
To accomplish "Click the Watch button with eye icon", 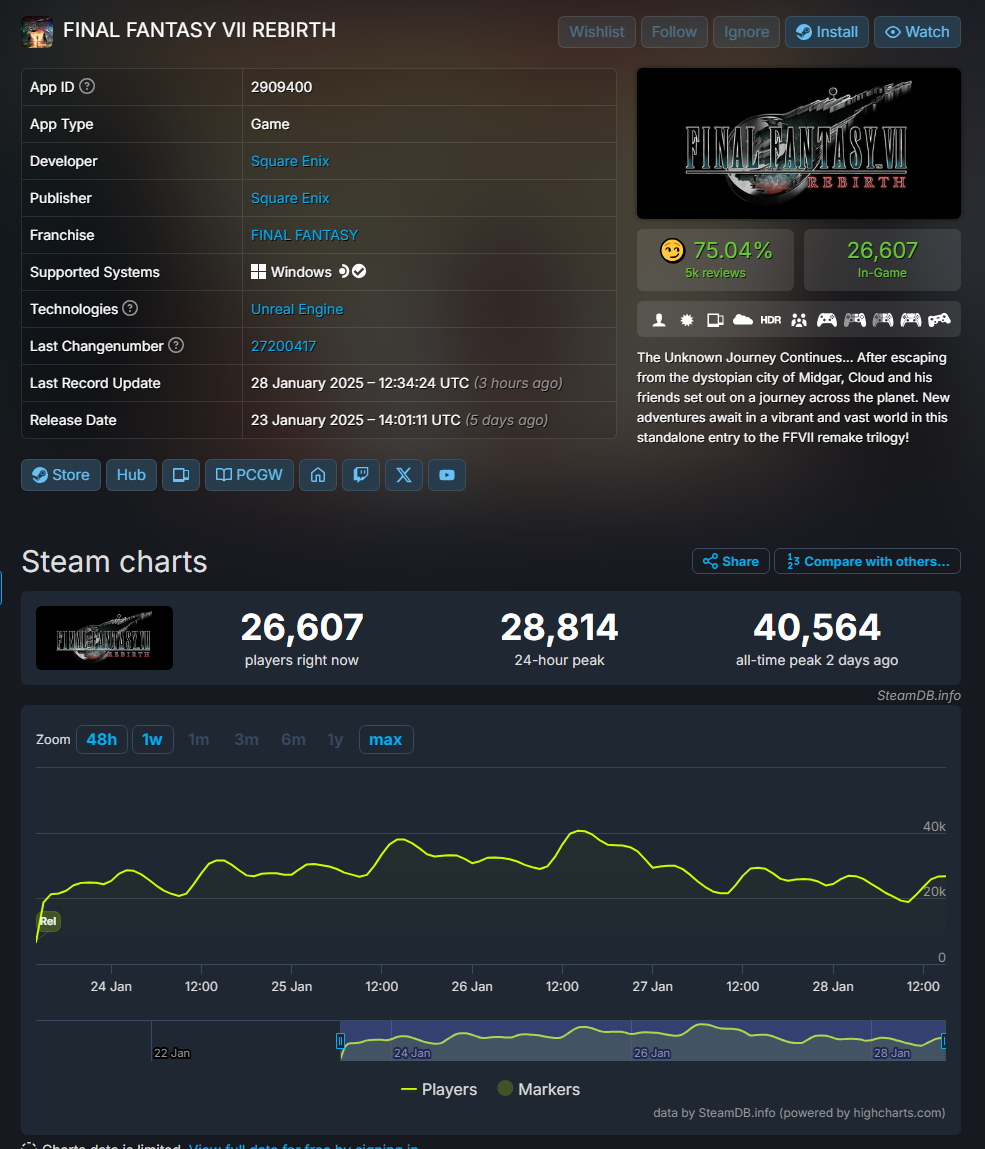I will [x=917, y=32].
